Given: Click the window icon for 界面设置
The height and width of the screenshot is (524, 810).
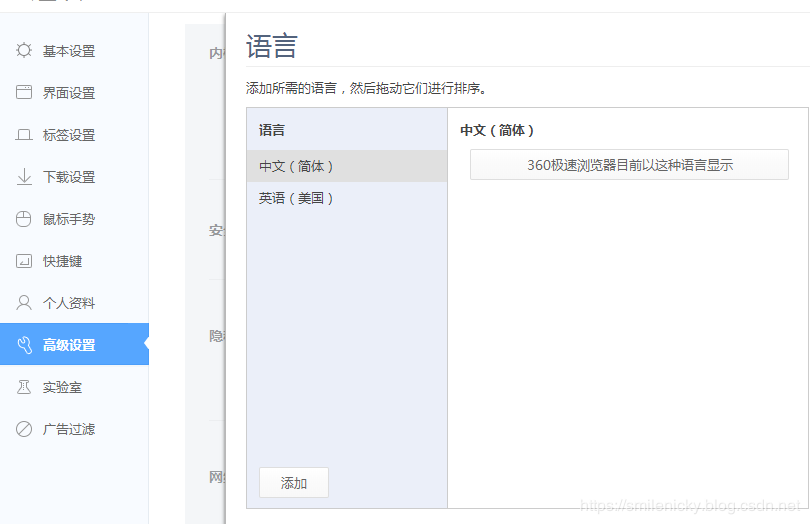Looking at the screenshot, I should (x=24, y=92).
